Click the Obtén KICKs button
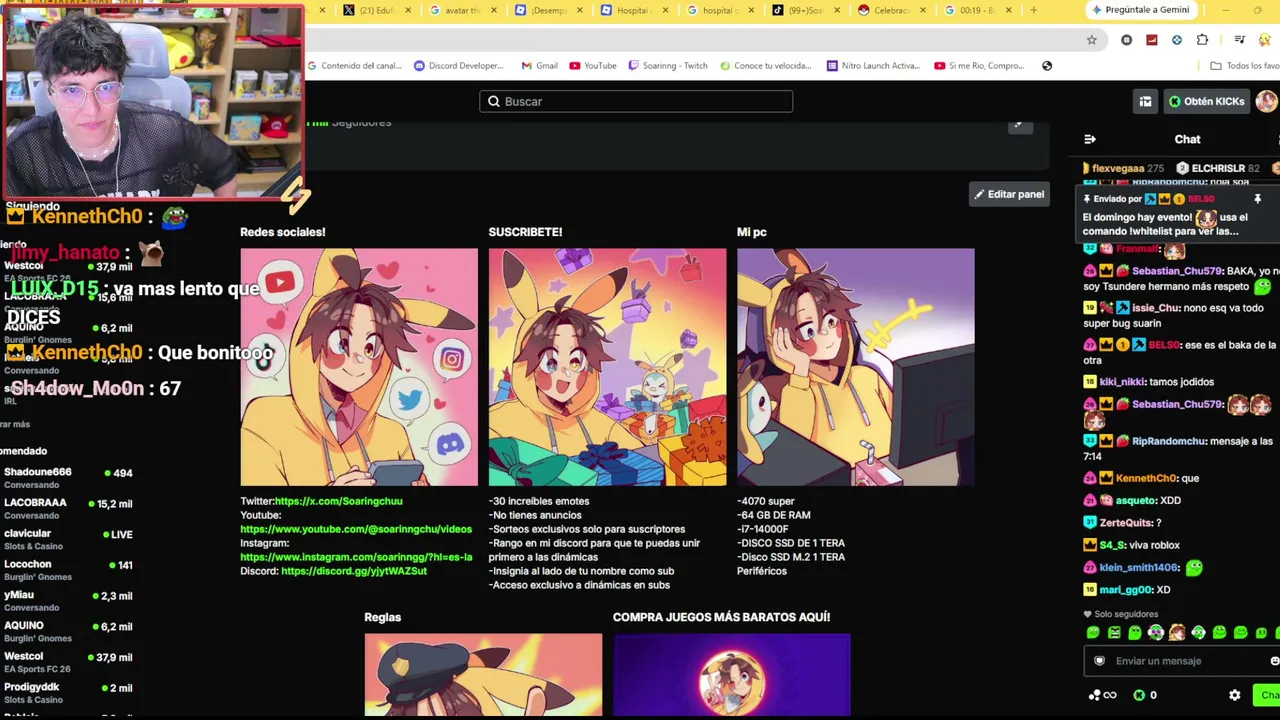 1205,101
